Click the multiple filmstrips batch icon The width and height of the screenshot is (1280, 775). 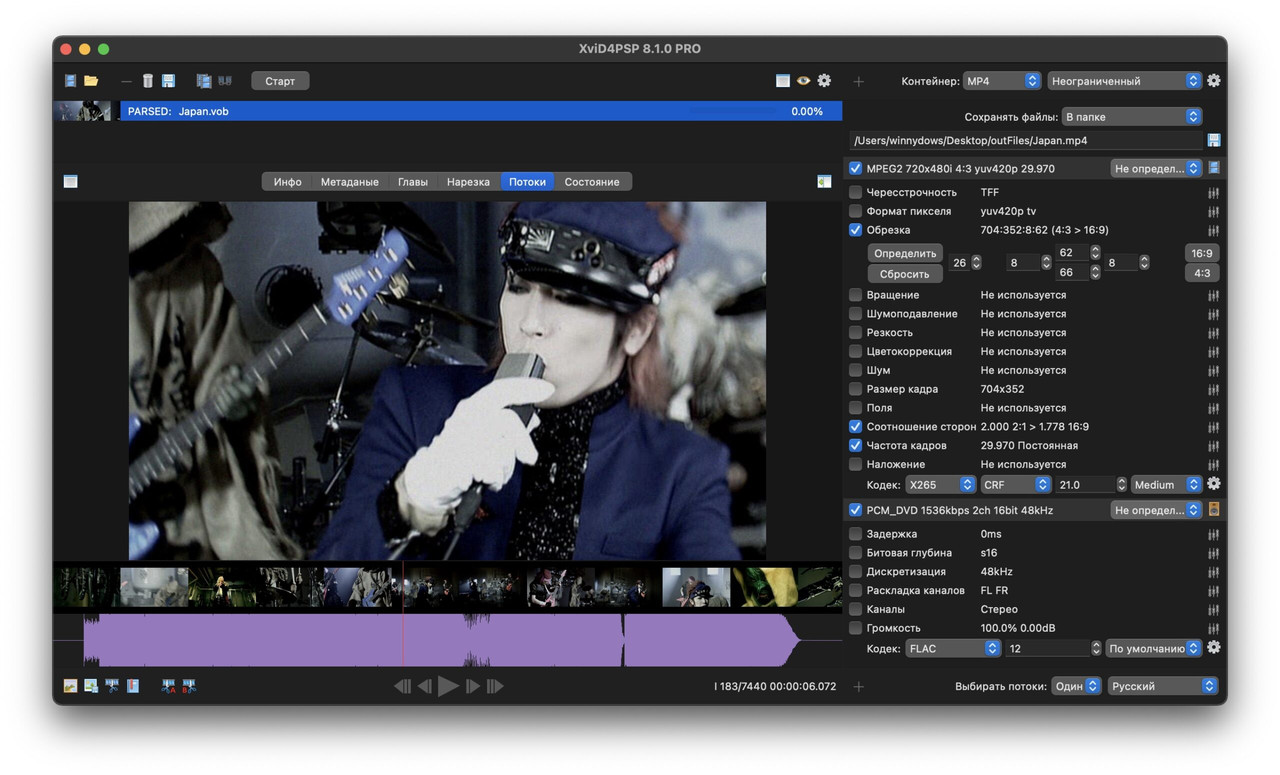[x=204, y=81]
